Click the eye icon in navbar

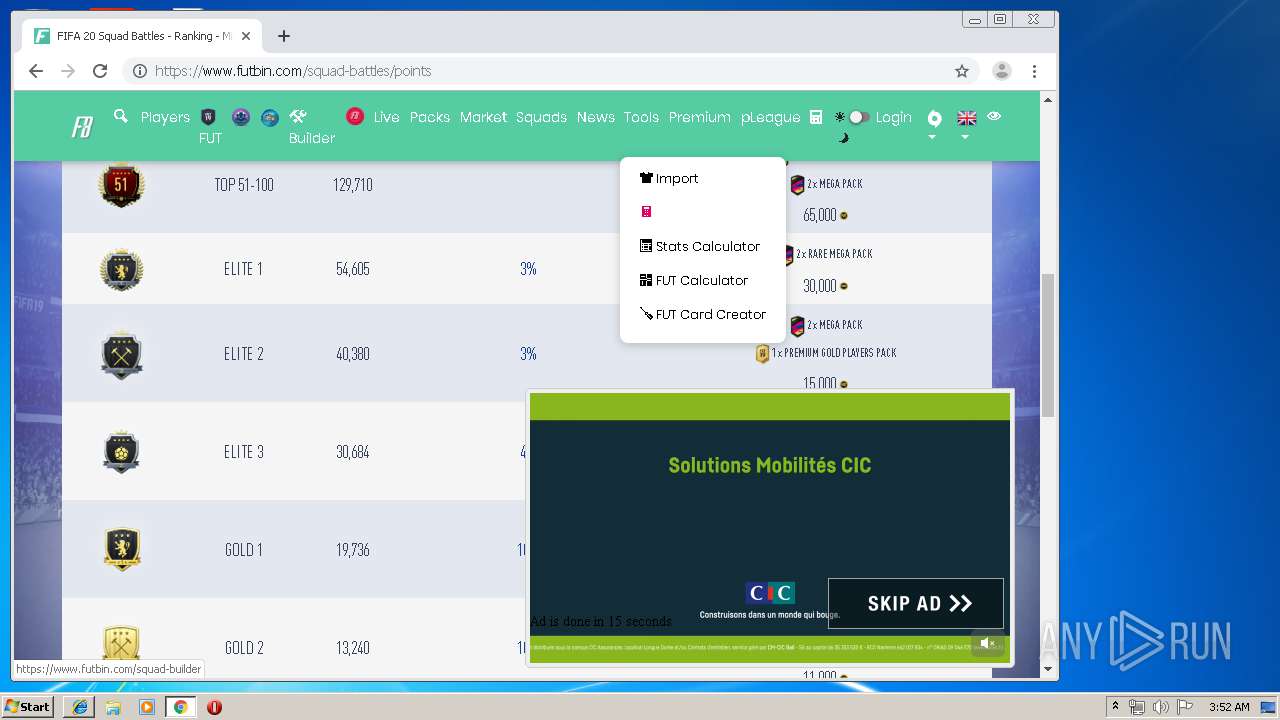click(994, 116)
